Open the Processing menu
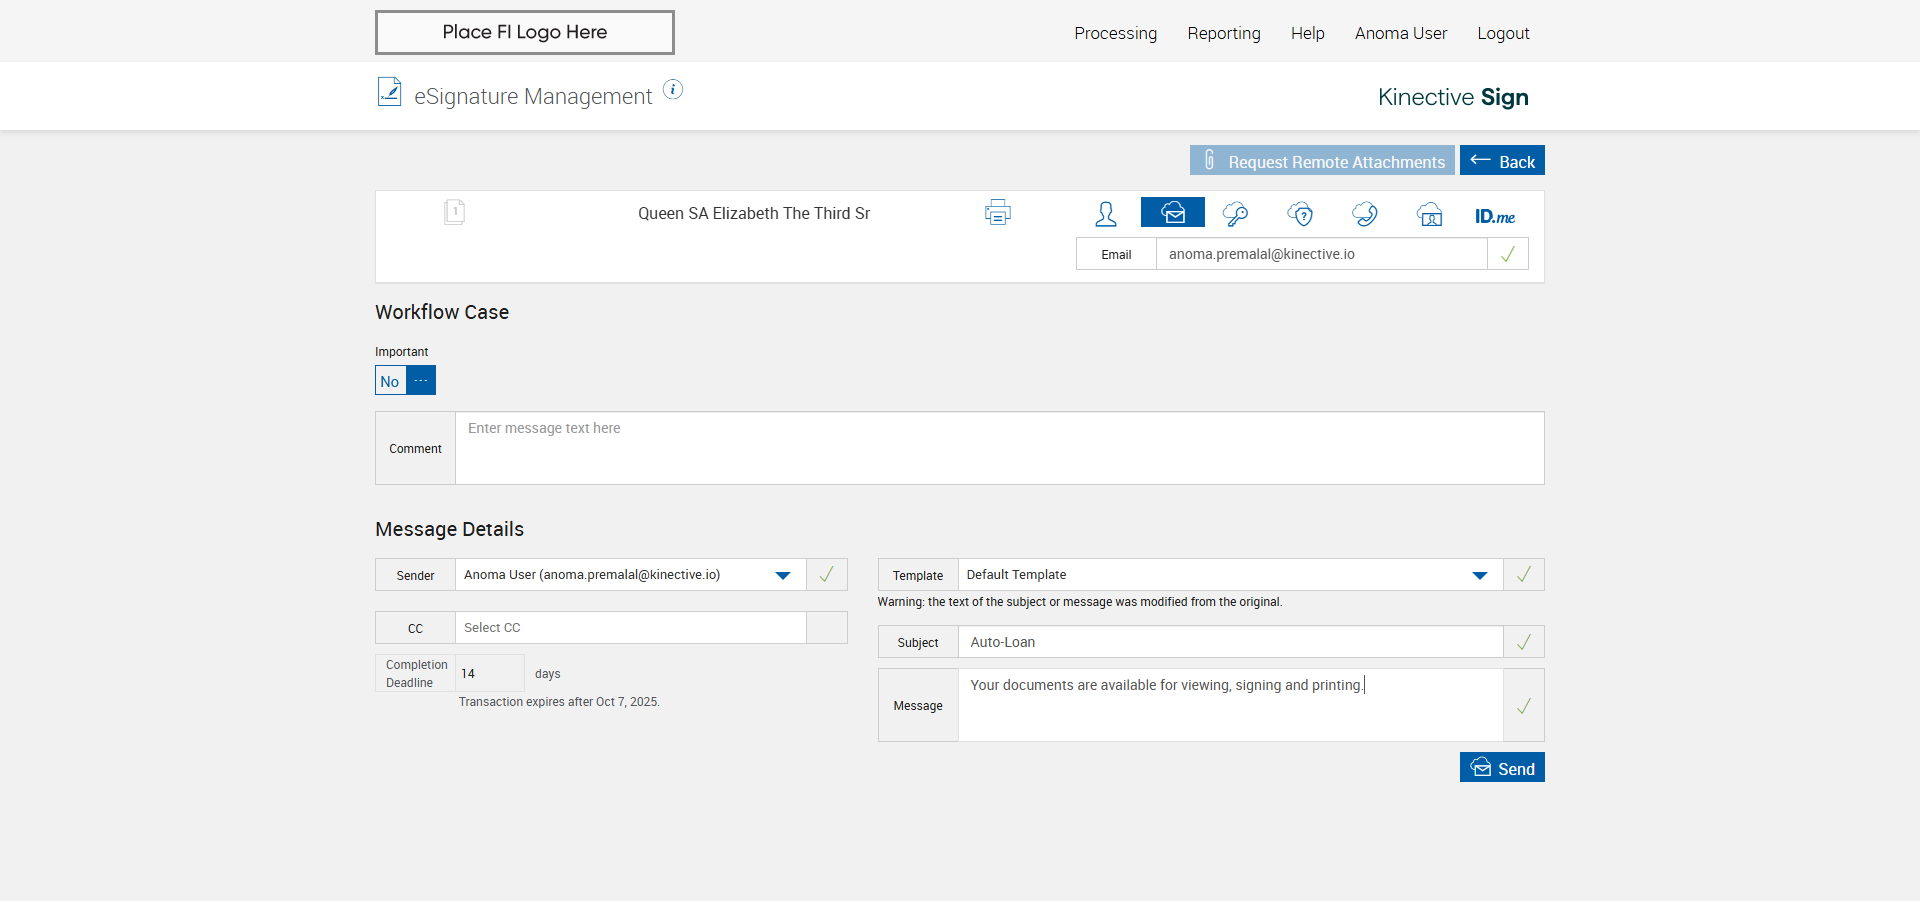This screenshot has height=901, width=1920. tap(1115, 33)
